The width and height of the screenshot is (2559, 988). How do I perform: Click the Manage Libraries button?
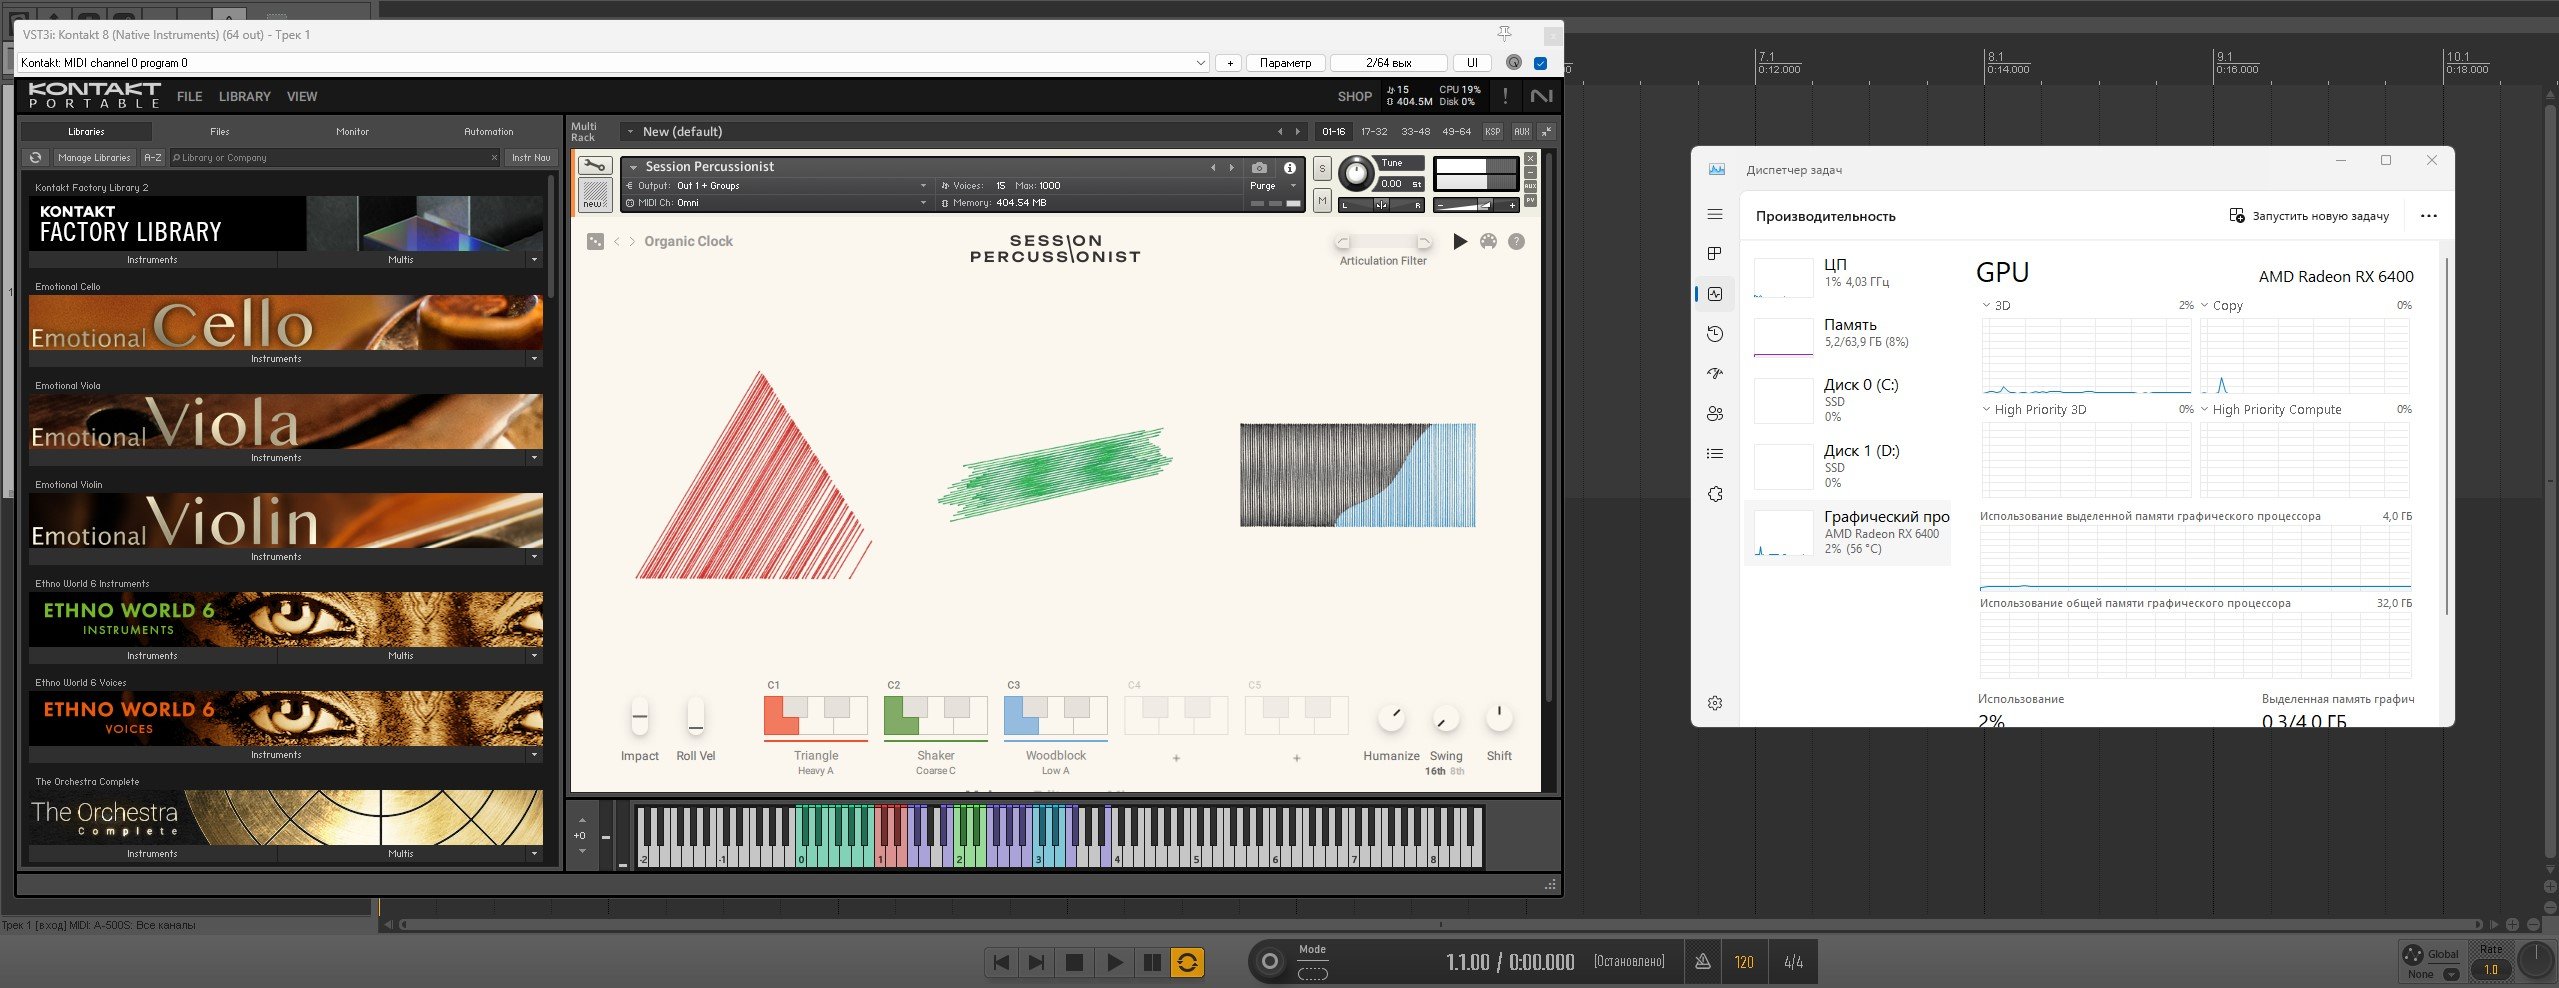click(94, 157)
